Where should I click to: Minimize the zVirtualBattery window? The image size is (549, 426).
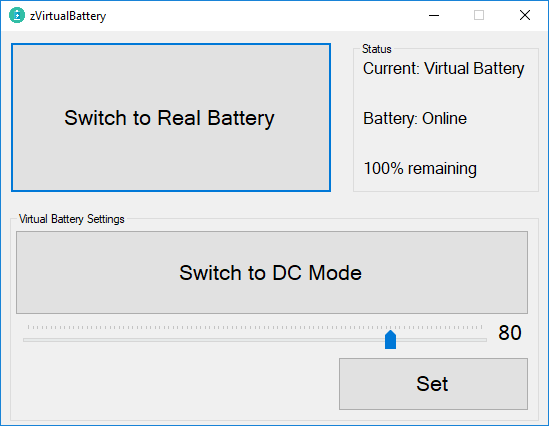[434, 15]
